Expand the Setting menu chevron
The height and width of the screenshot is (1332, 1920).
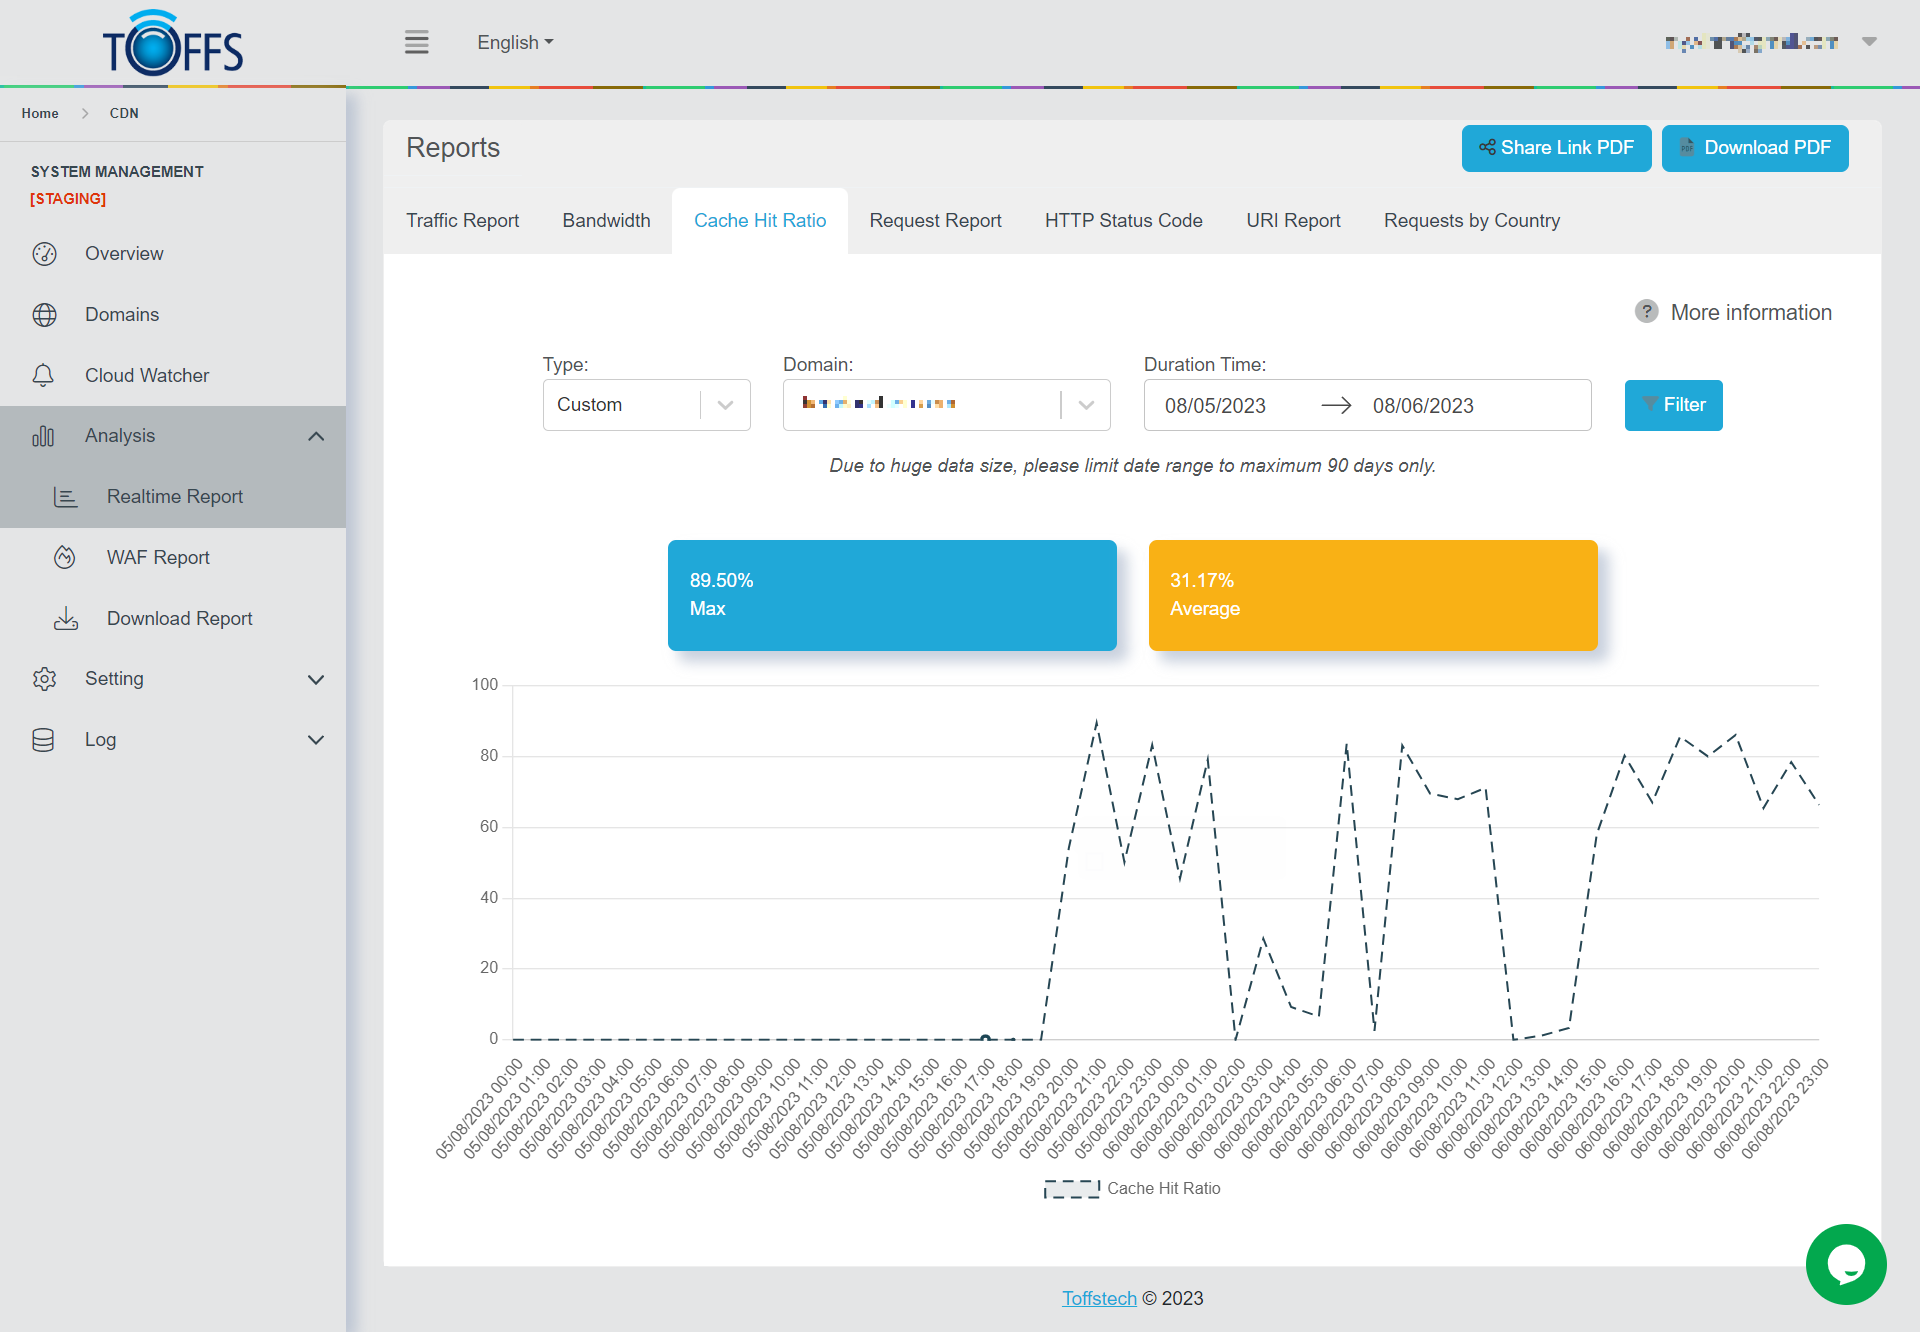(316, 679)
